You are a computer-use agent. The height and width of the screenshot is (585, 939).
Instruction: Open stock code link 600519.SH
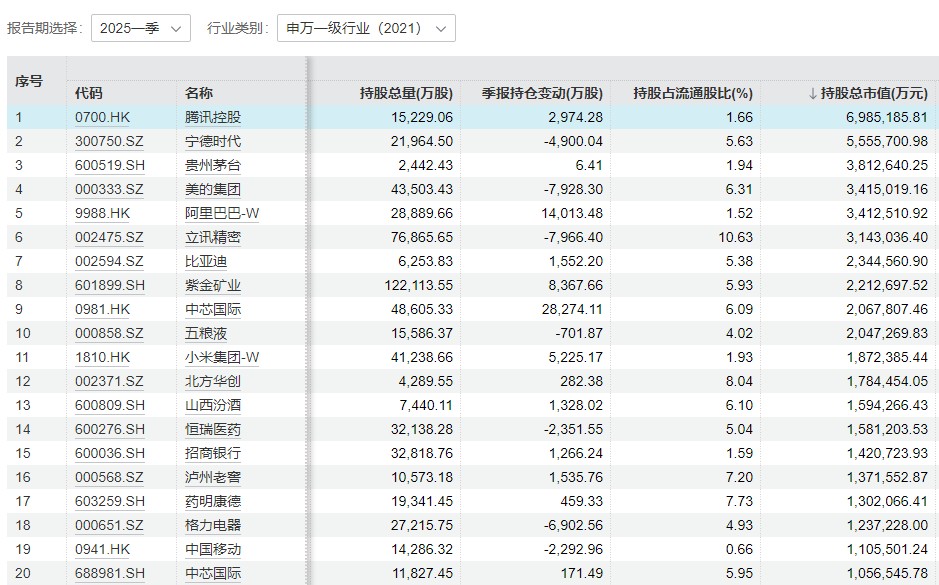pyautogui.click(x=110, y=165)
